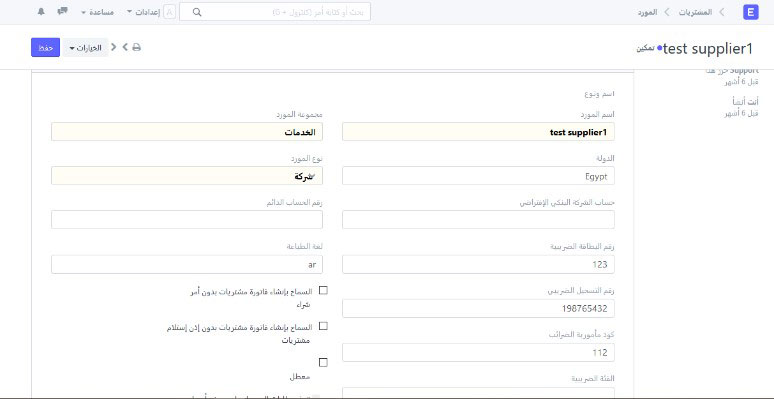774x399 pixels.
Task: Click the tax registration number field 198765432
Action: pyautogui.click(x=478, y=309)
